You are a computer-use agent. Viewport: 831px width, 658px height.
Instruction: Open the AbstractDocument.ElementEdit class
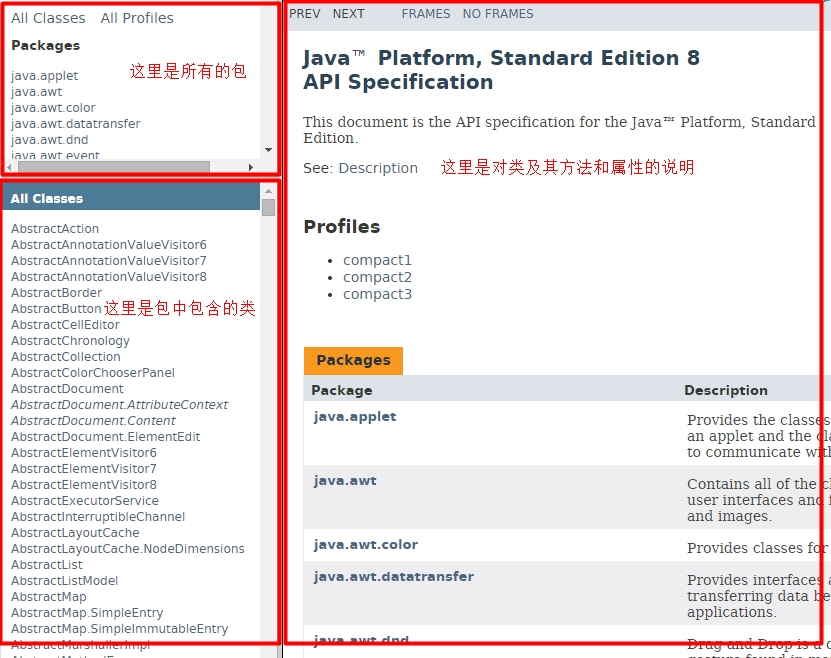[x=105, y=437]
